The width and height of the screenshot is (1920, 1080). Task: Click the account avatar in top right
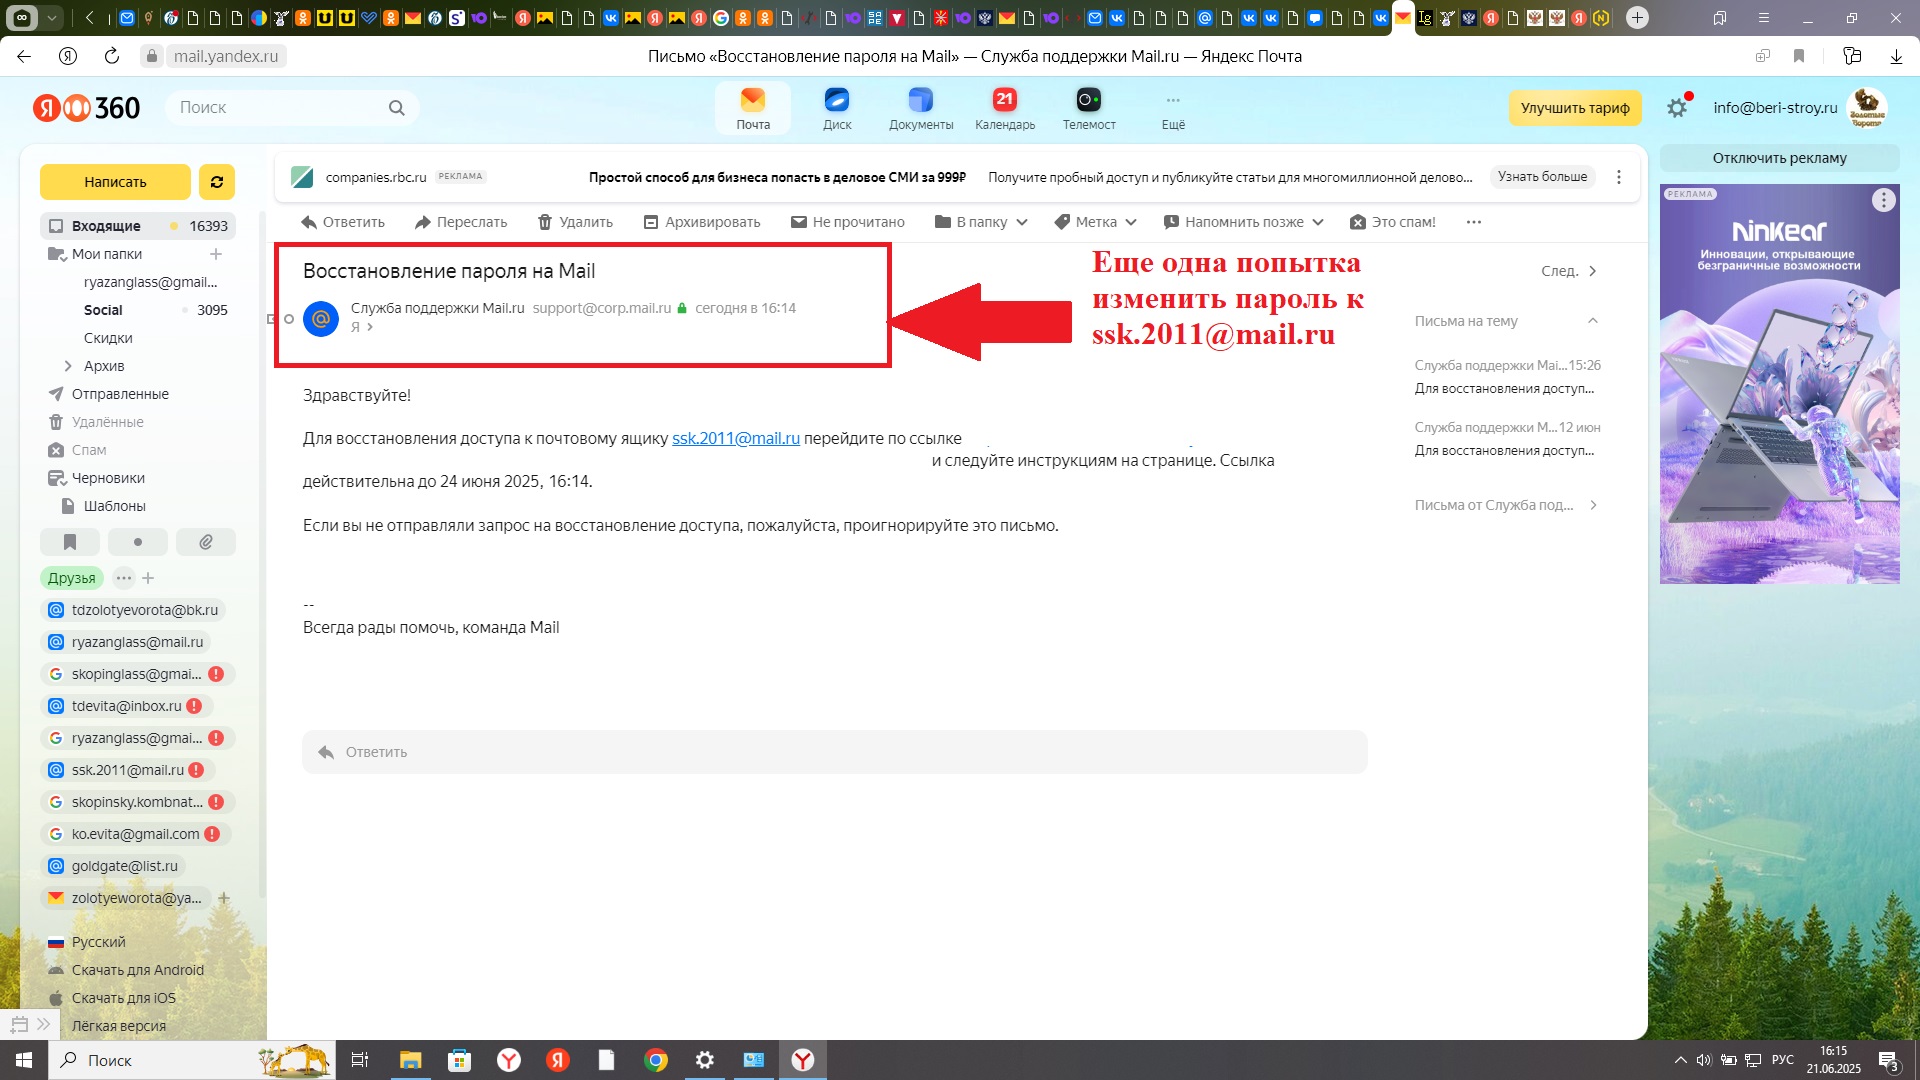pos(1867,108)
